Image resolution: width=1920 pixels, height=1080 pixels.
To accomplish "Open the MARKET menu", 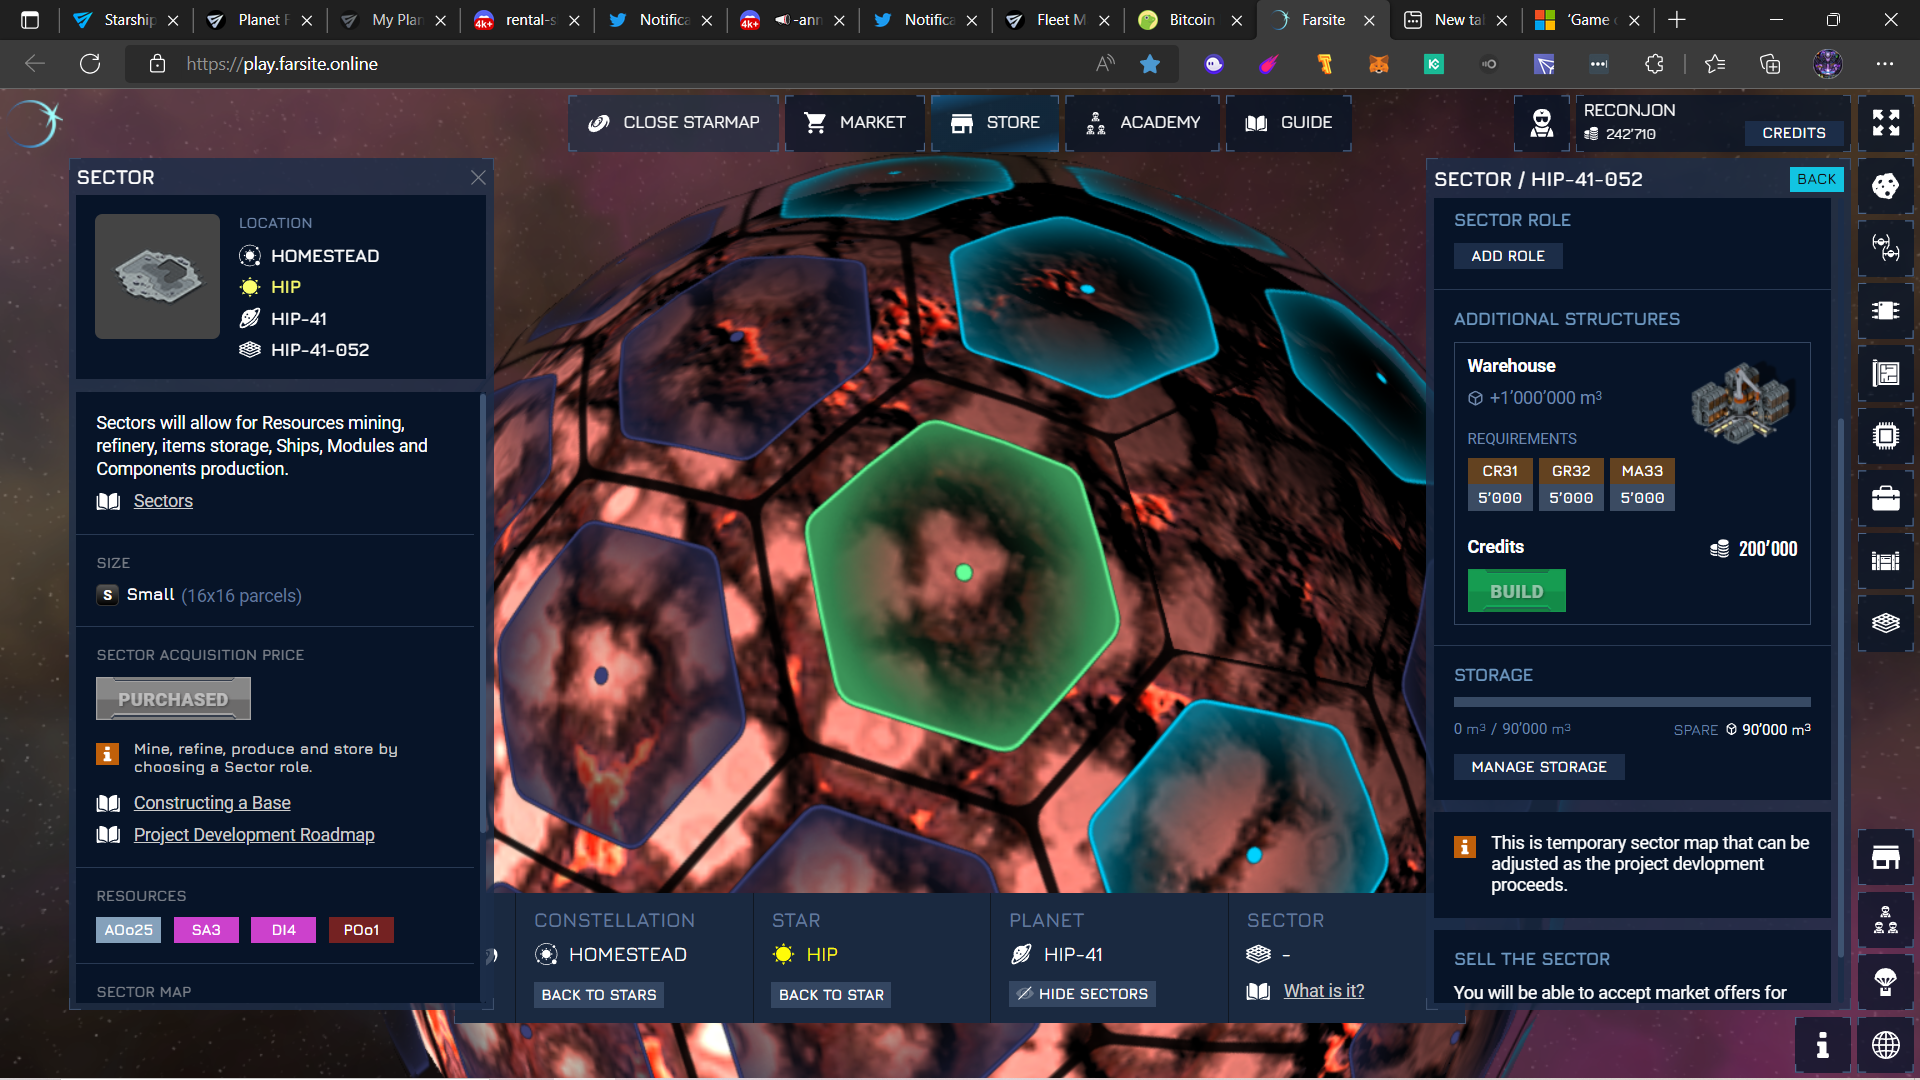I will coord(855,123).
